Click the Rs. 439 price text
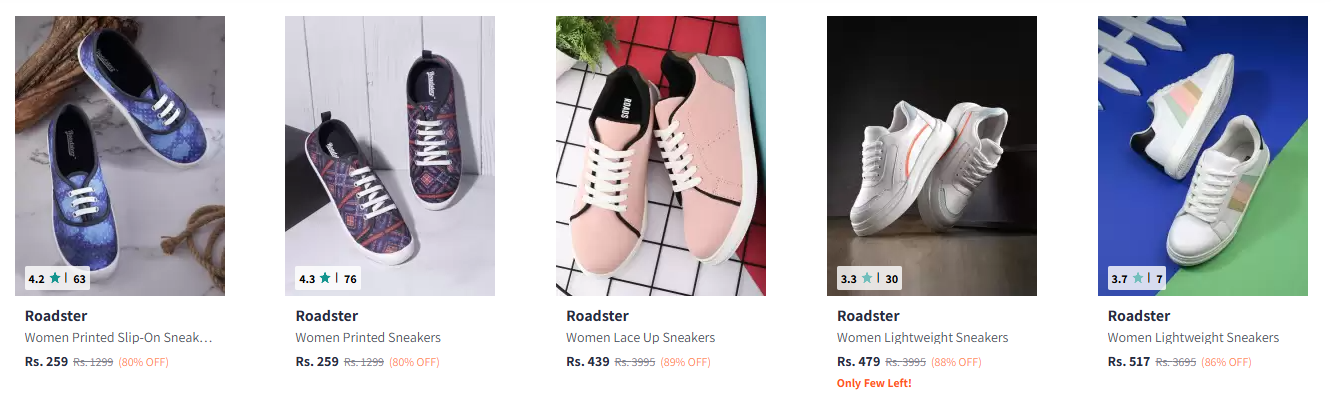Viewport: 1331px width, 403px height. pos(588,361)
